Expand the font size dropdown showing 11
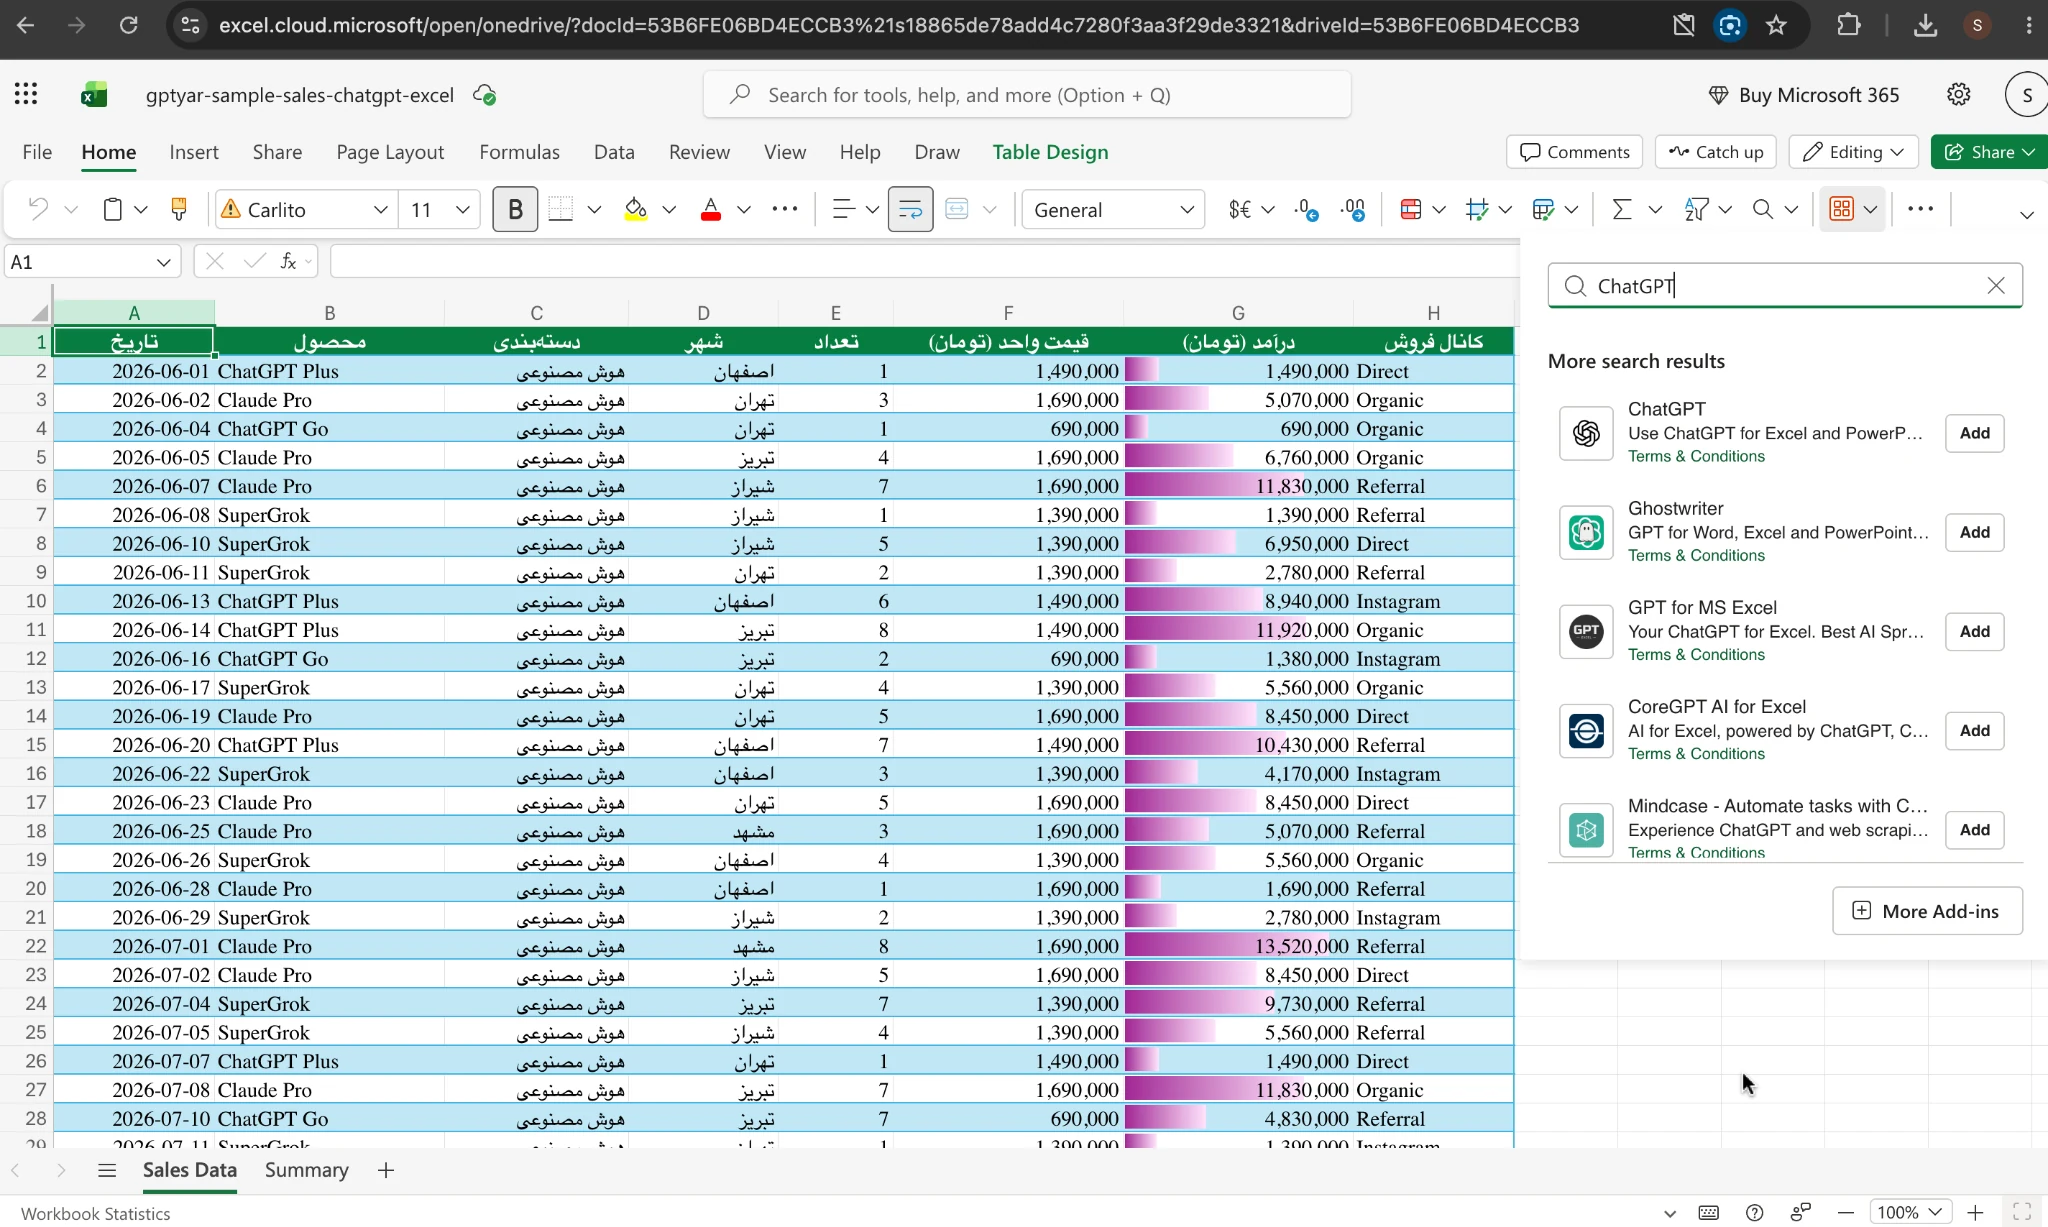Image resolution: width=2048 pixels, height=1227 pixels. click(x=462, y=210)
